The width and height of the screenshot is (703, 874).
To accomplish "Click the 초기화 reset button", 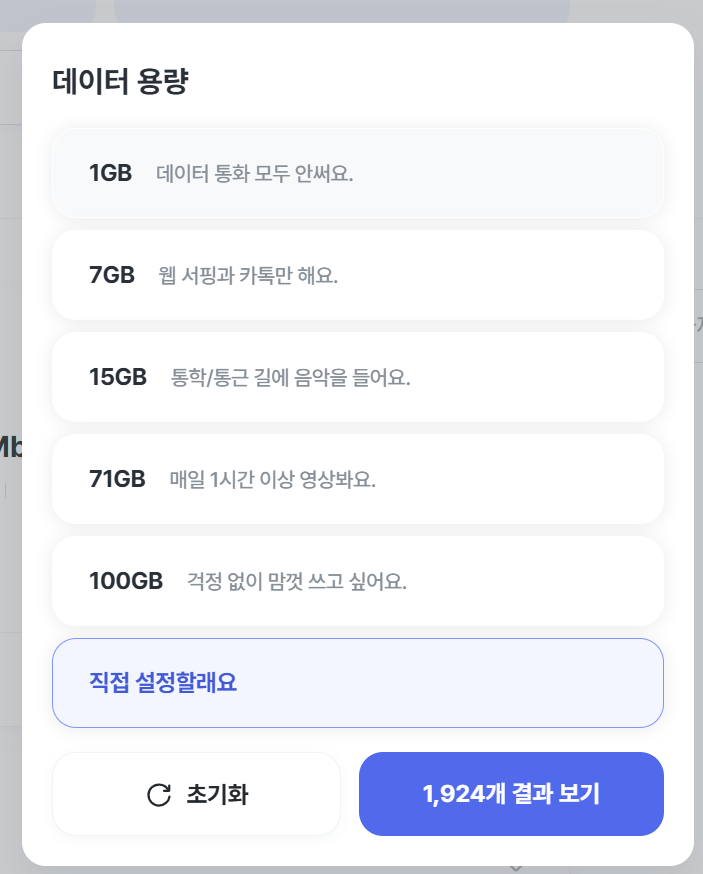I will pos(196,793).
